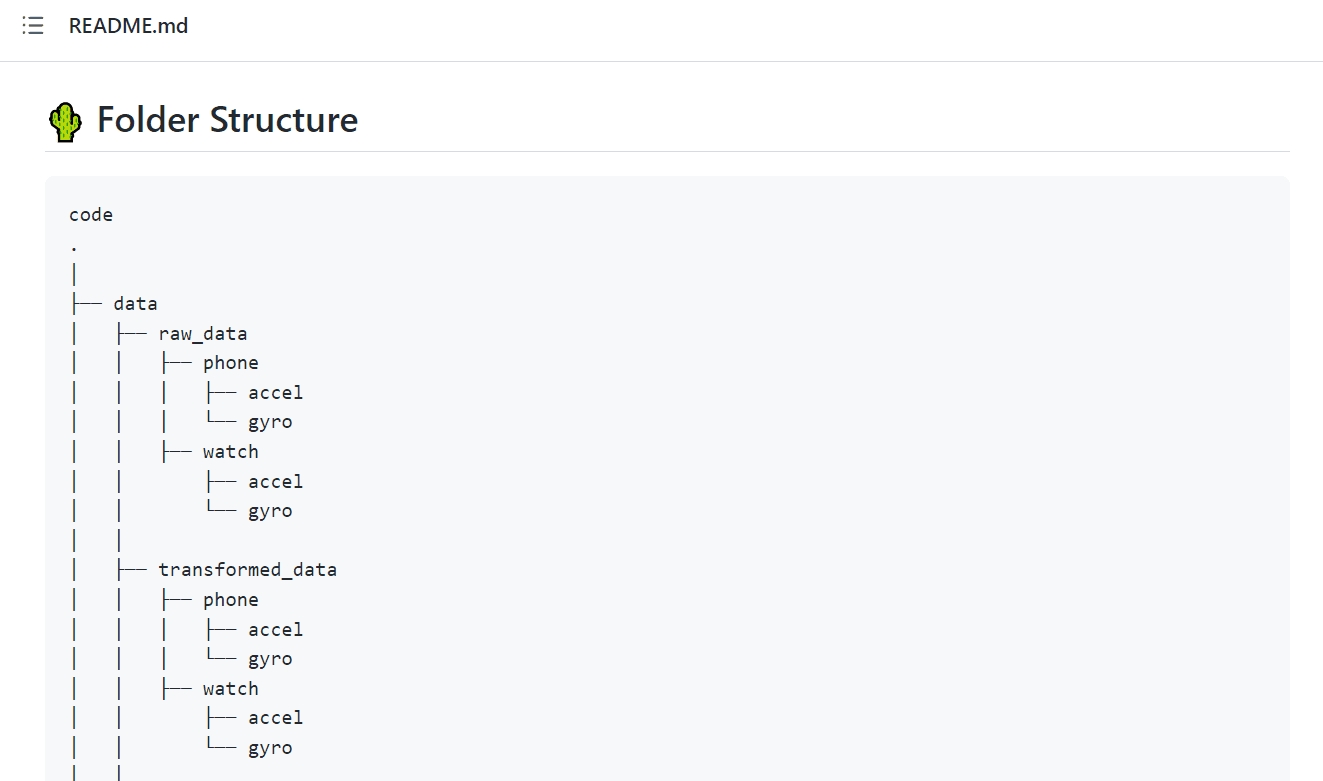Select the accel folder under phone
Screen dimensions: 1323x781
coord(276,392)
